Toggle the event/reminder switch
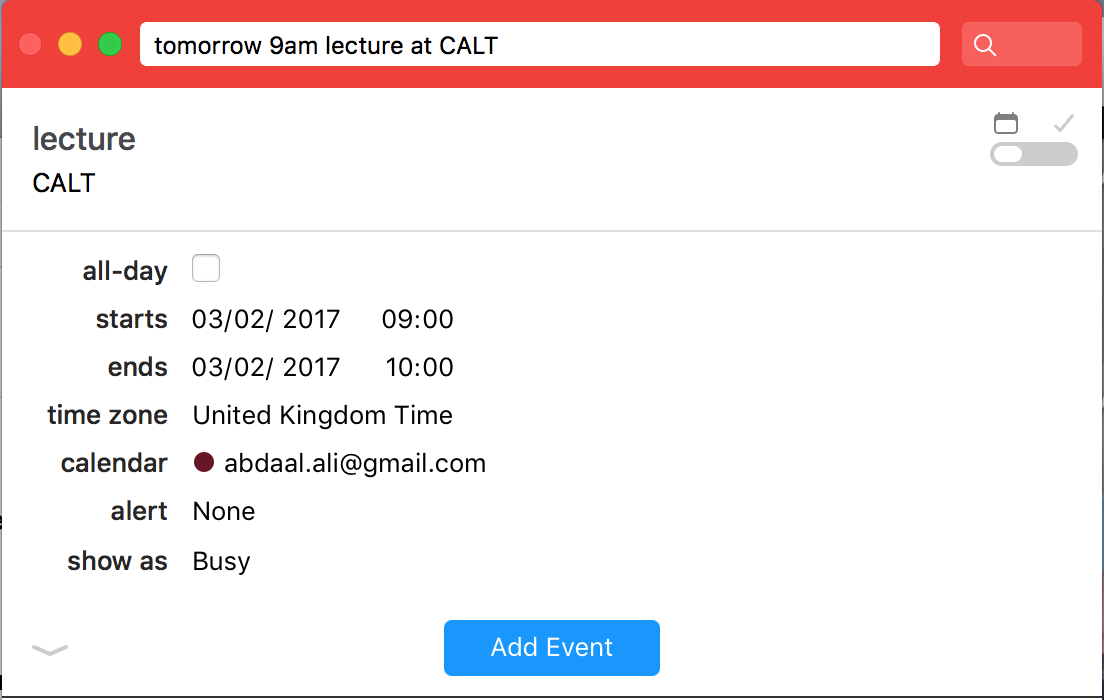 pos(1034,154)
